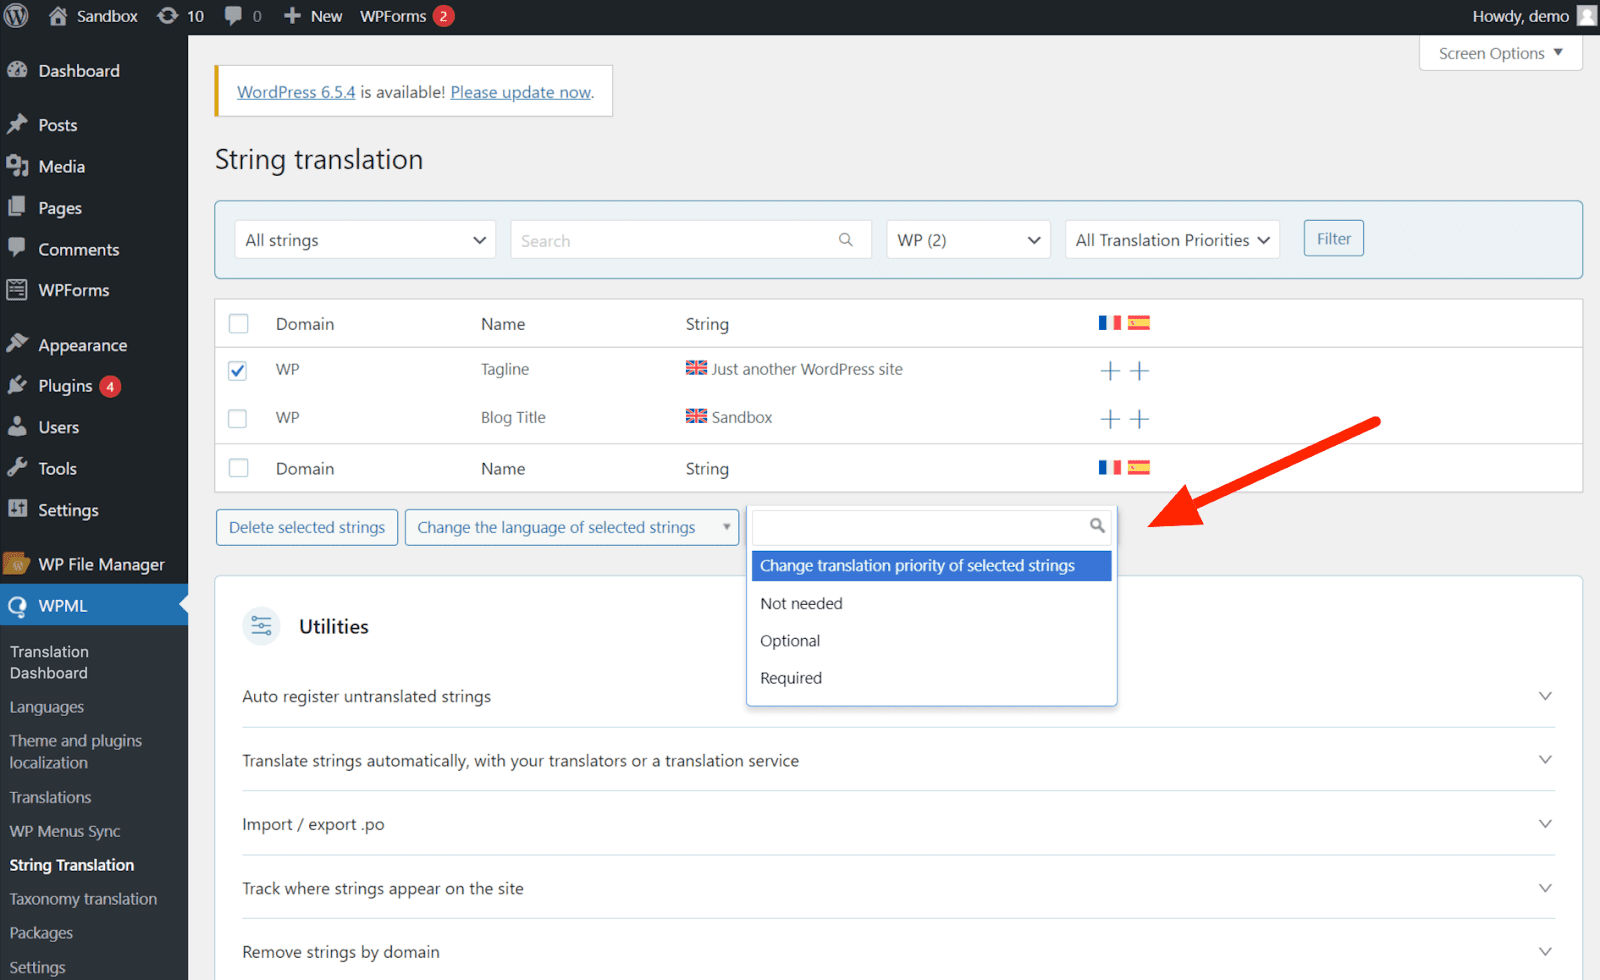The width and height of the screenshot is (1600, 980).
Task: Click the WP File Manager folder icon
Action: (17, 564)
